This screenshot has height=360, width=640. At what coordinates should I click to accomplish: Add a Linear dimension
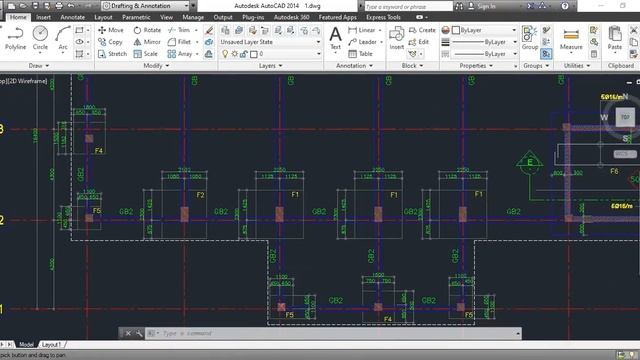point(362,30)
